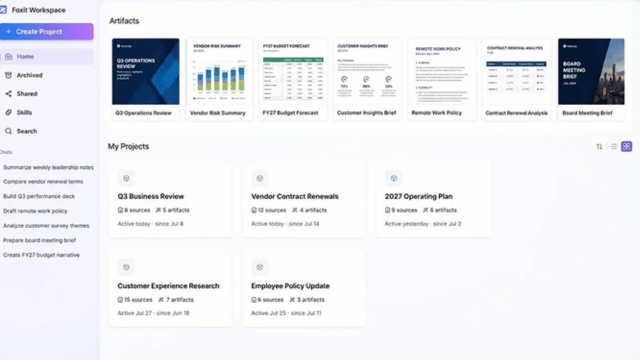Click the artifacts icon beside 7 artifacts
Viewport: 640px width, 360px height.
(161, 300)
